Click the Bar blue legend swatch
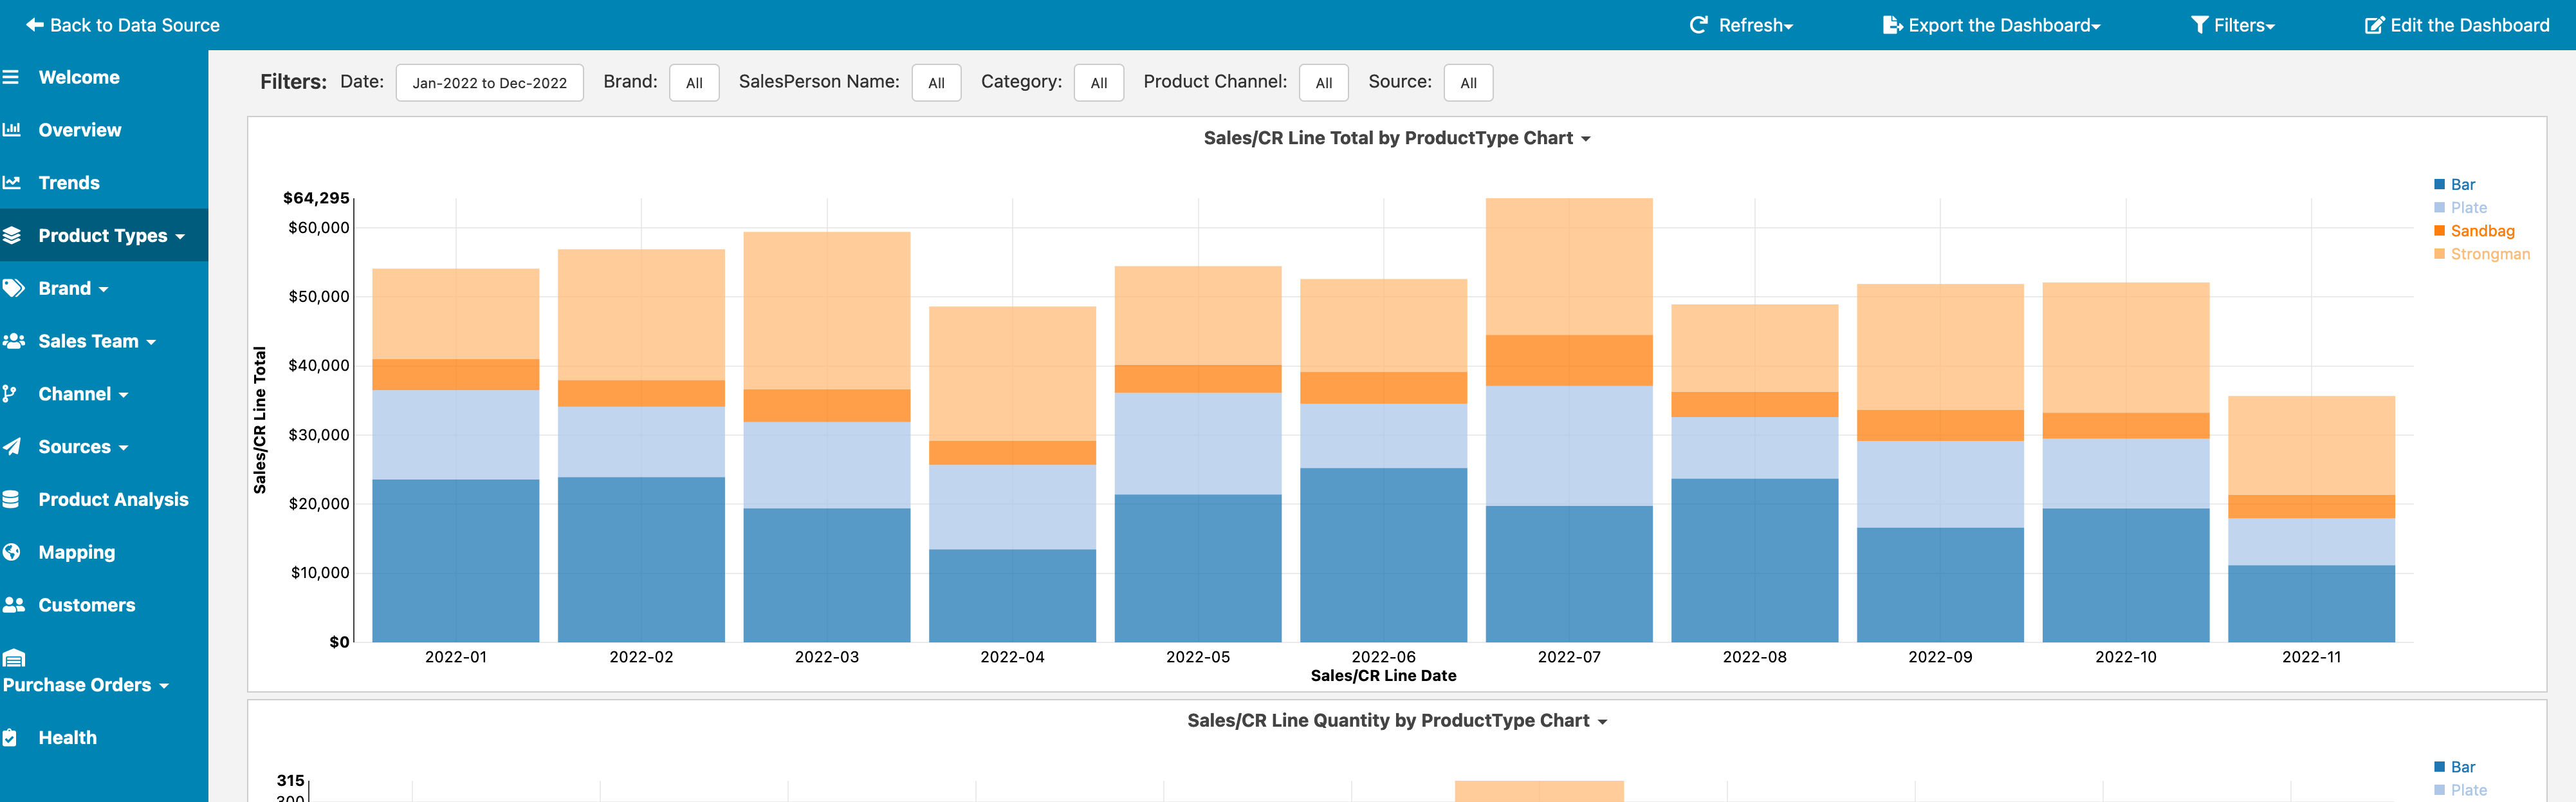Viewport: 2576px width, 802px height. (2439, 184)
